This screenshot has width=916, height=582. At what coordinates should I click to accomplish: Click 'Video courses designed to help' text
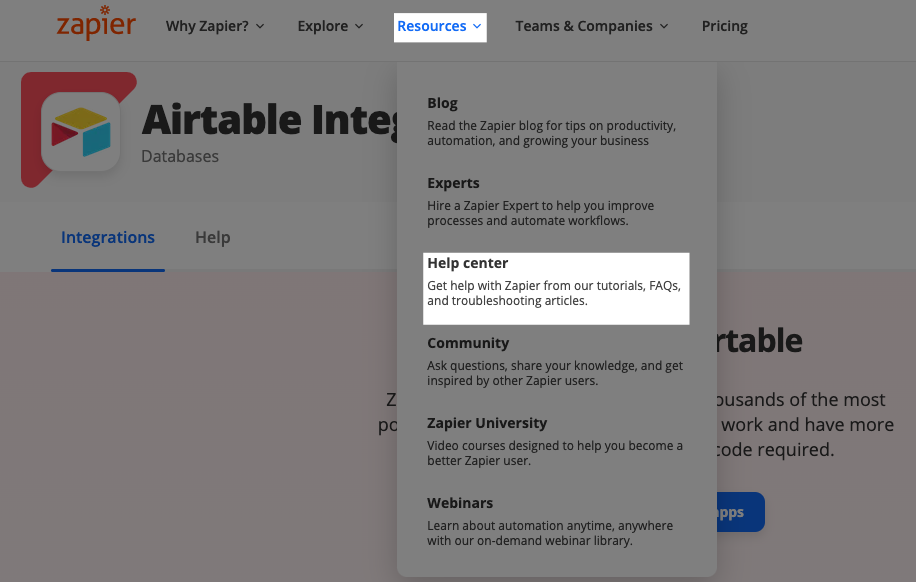tap(555, 453)
